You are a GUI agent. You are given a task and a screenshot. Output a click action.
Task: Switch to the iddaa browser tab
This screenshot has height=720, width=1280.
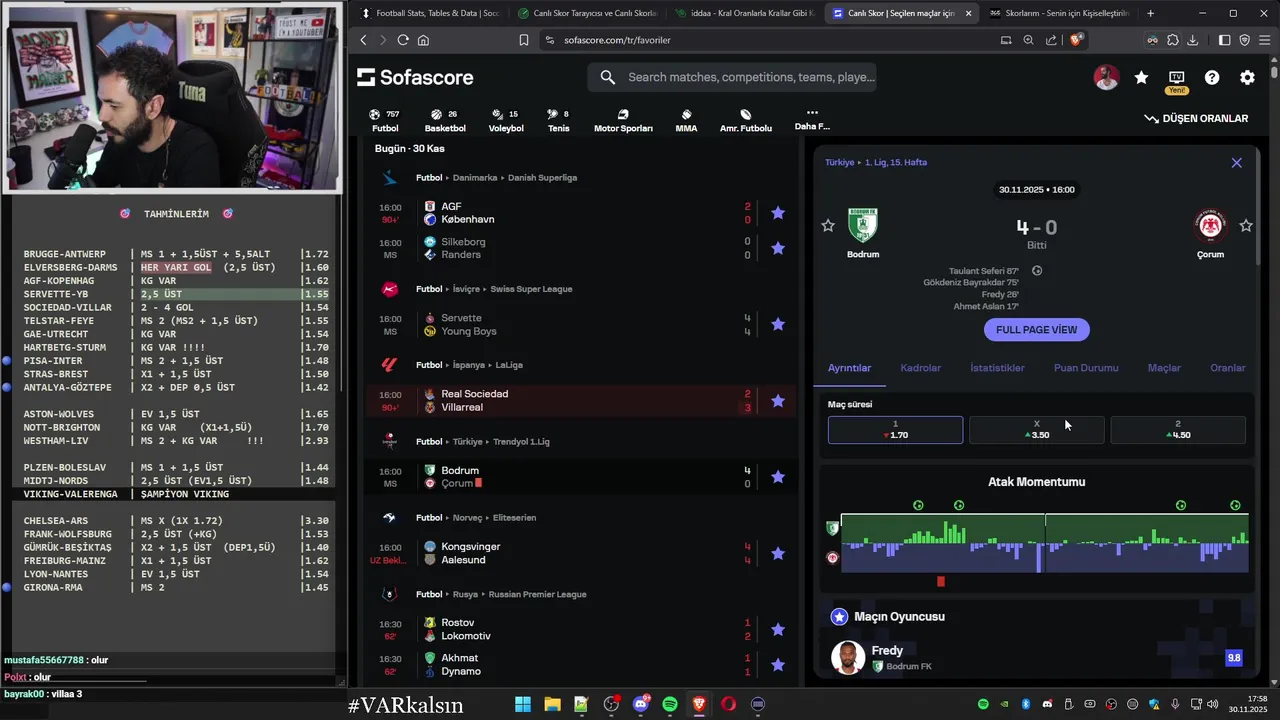745,13
